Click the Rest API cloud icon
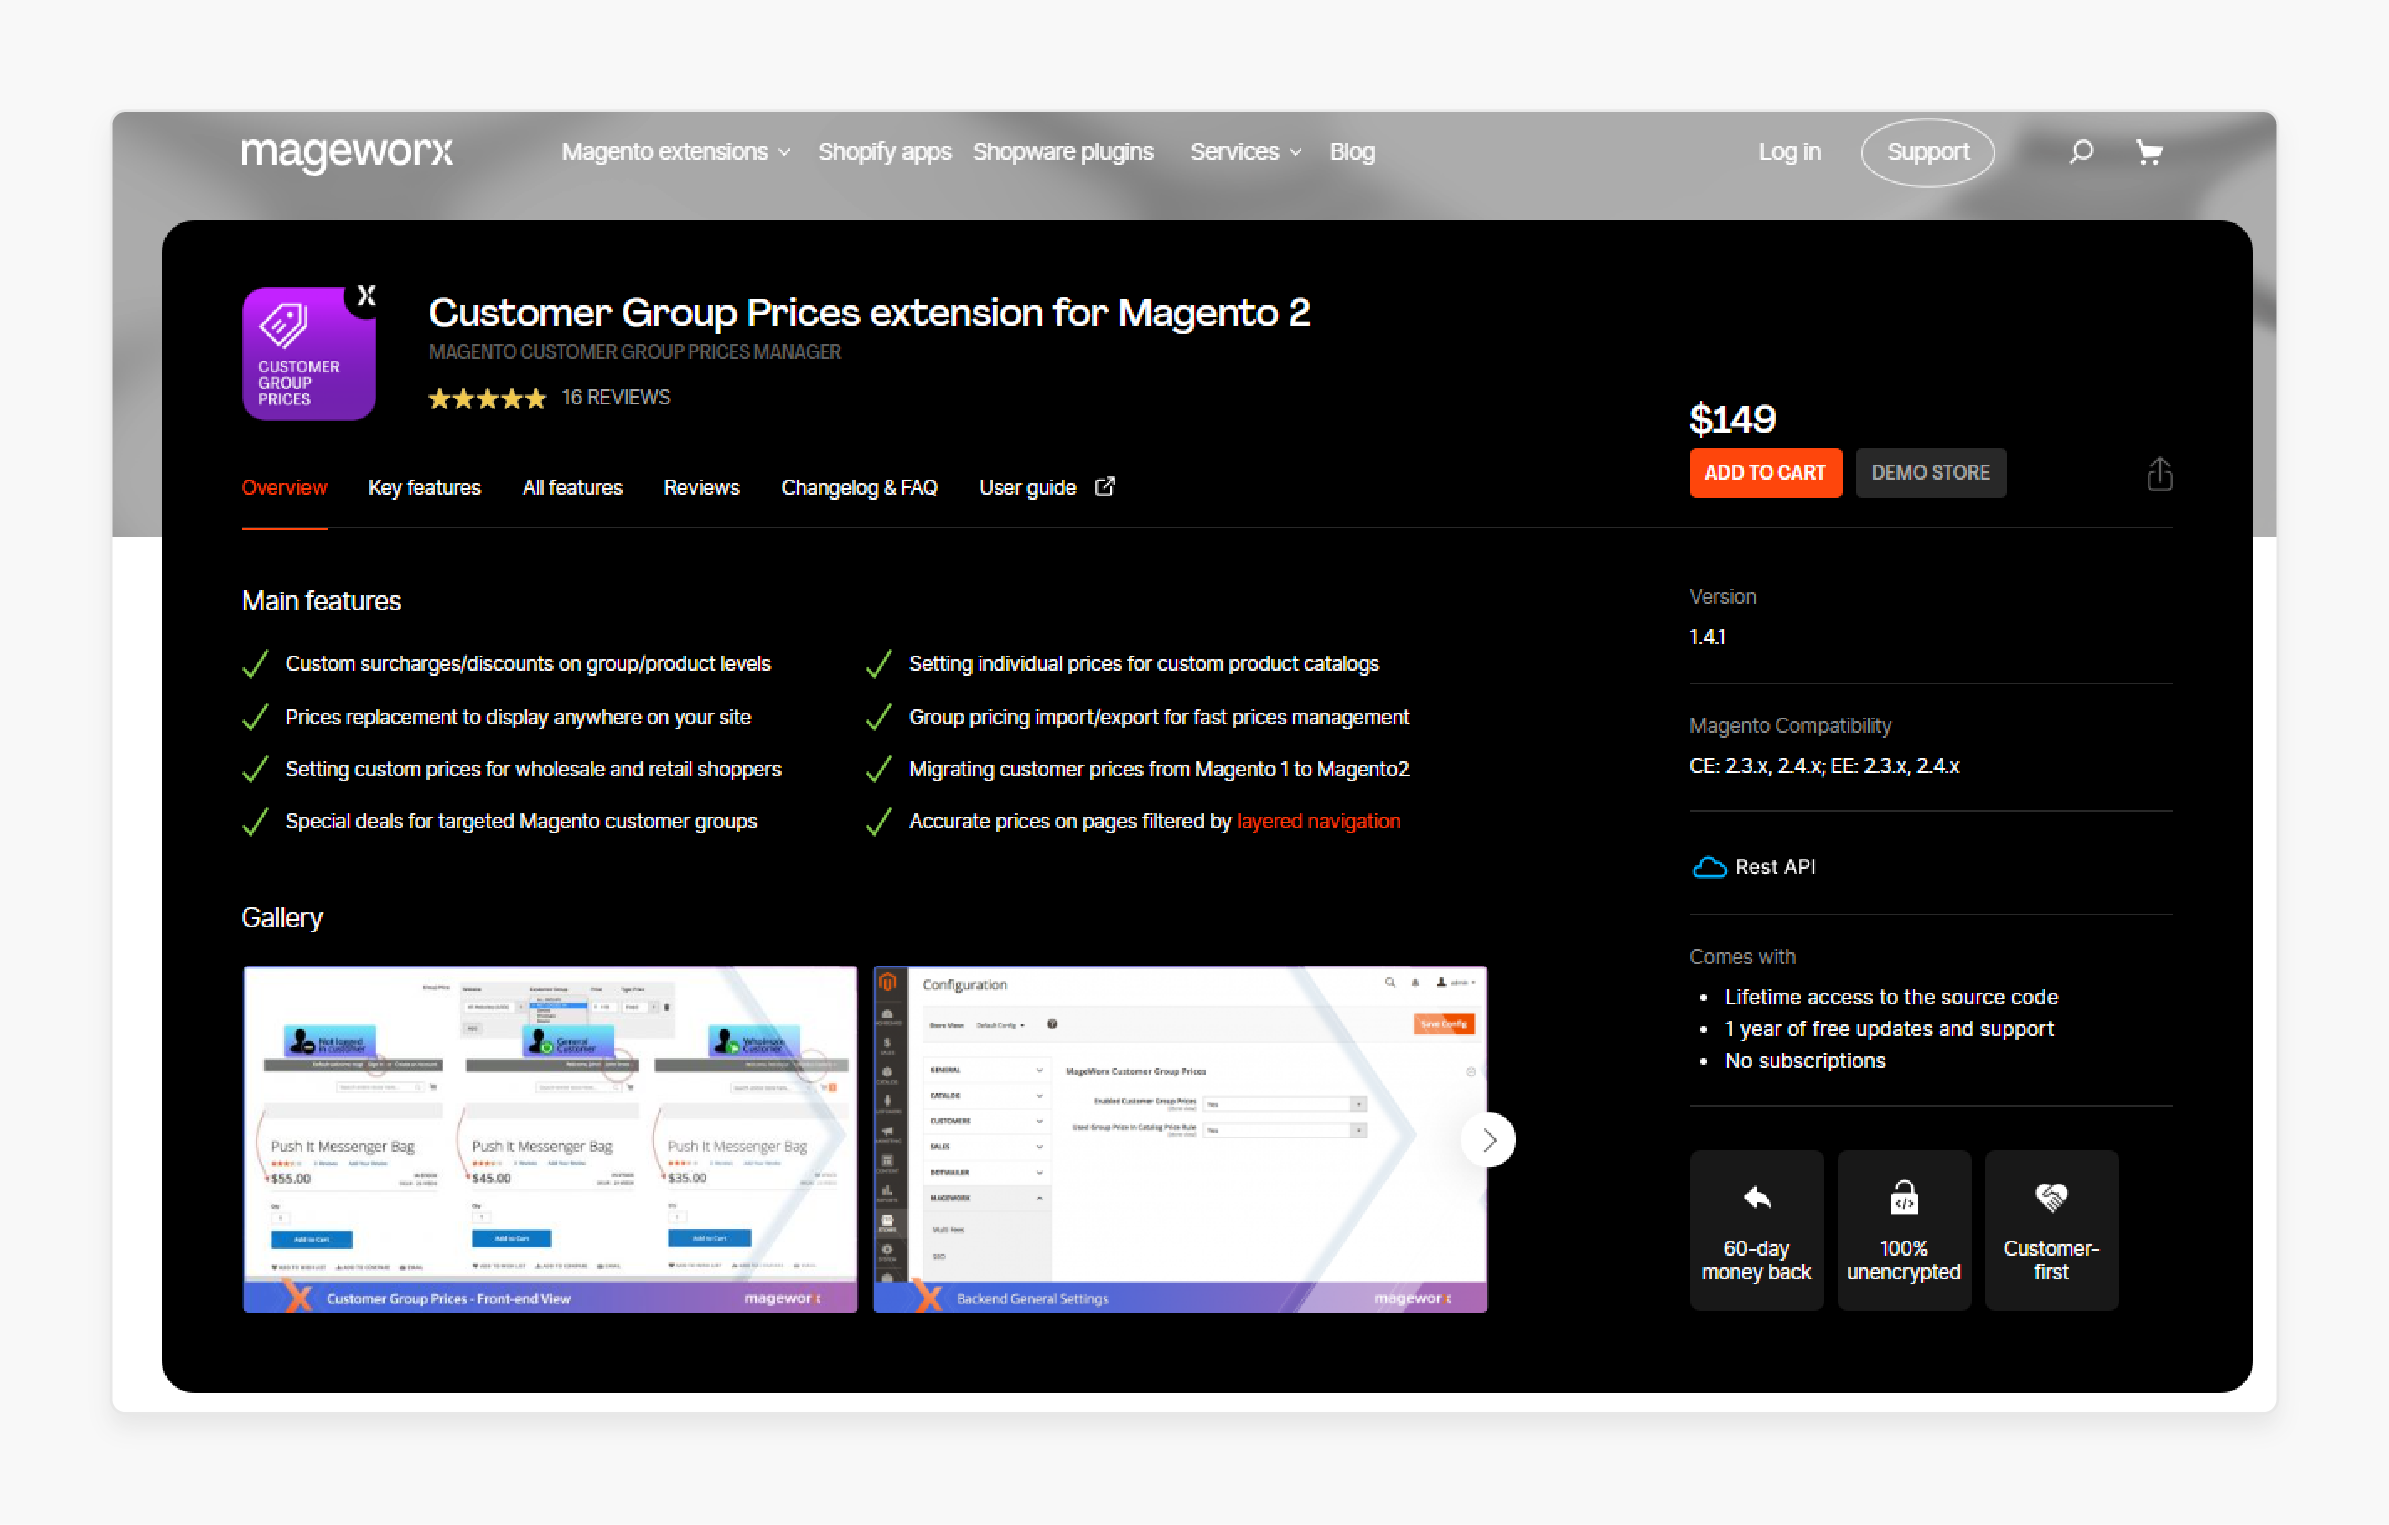 tap(1709, 867)
